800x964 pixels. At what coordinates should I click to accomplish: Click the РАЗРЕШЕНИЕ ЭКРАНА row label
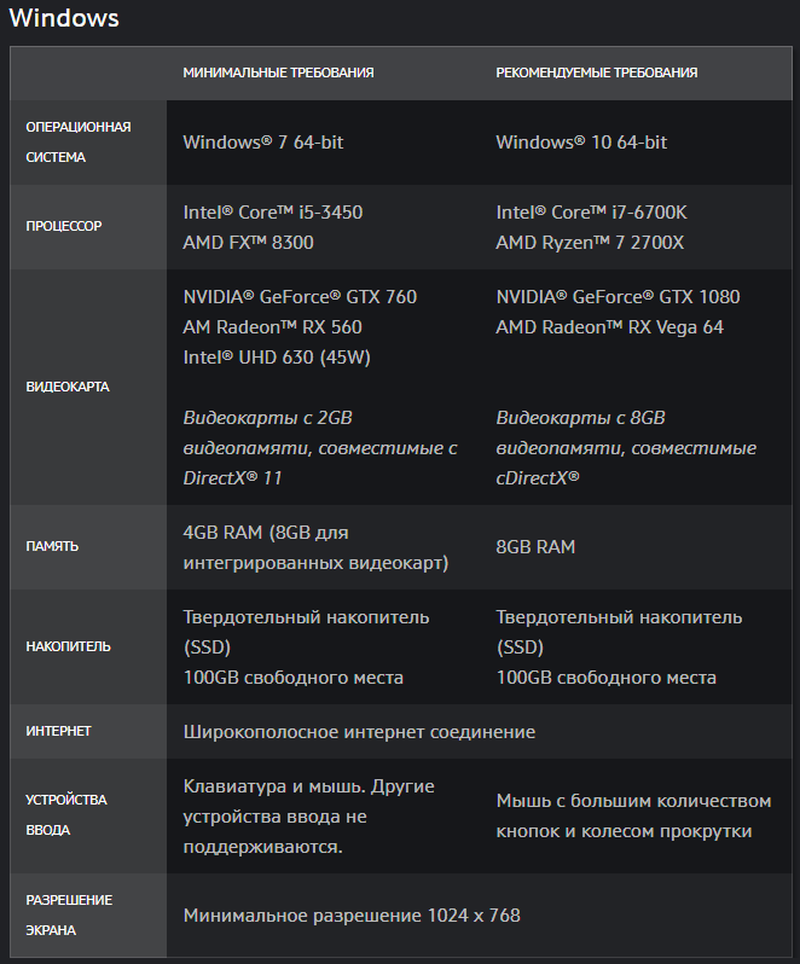(69, 915)
